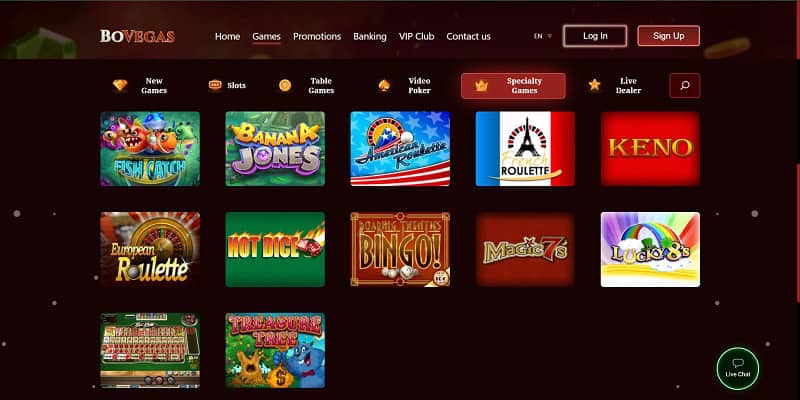Click the Log In button
The height and width of the screenshot is (400, 800).
[595, 36]
